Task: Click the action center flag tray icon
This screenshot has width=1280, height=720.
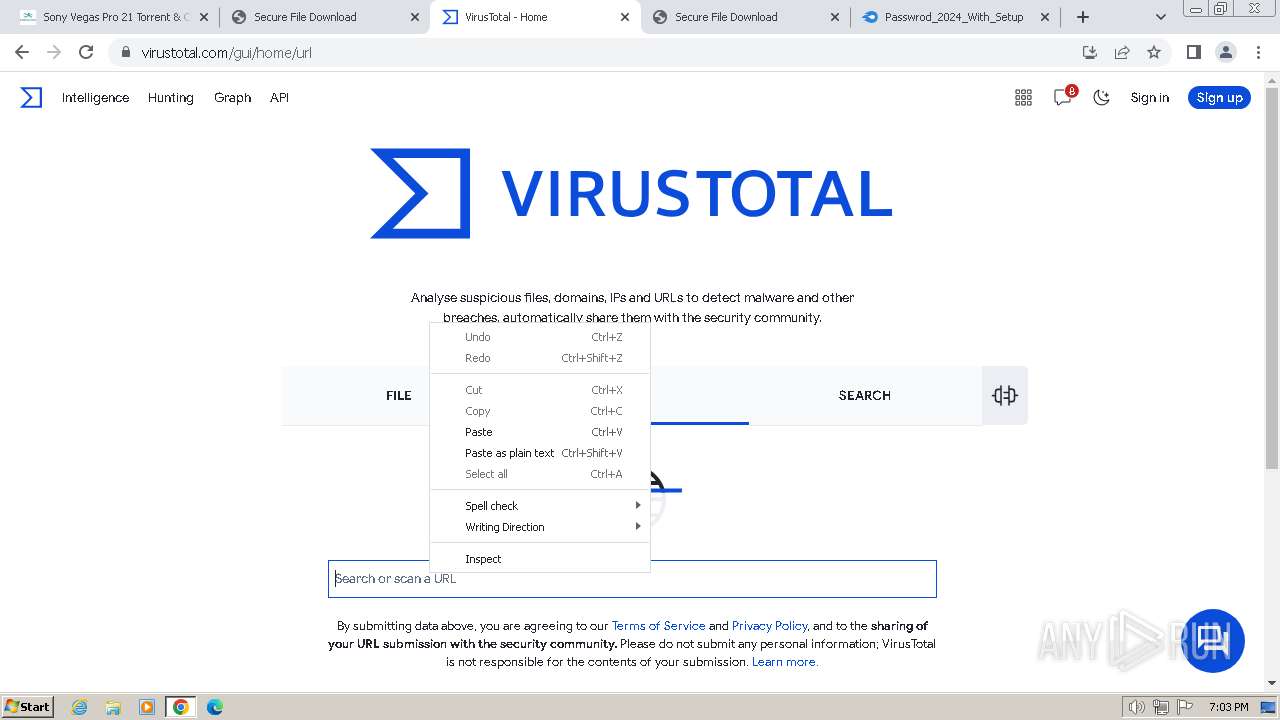Action: [x=1185, y=707]
